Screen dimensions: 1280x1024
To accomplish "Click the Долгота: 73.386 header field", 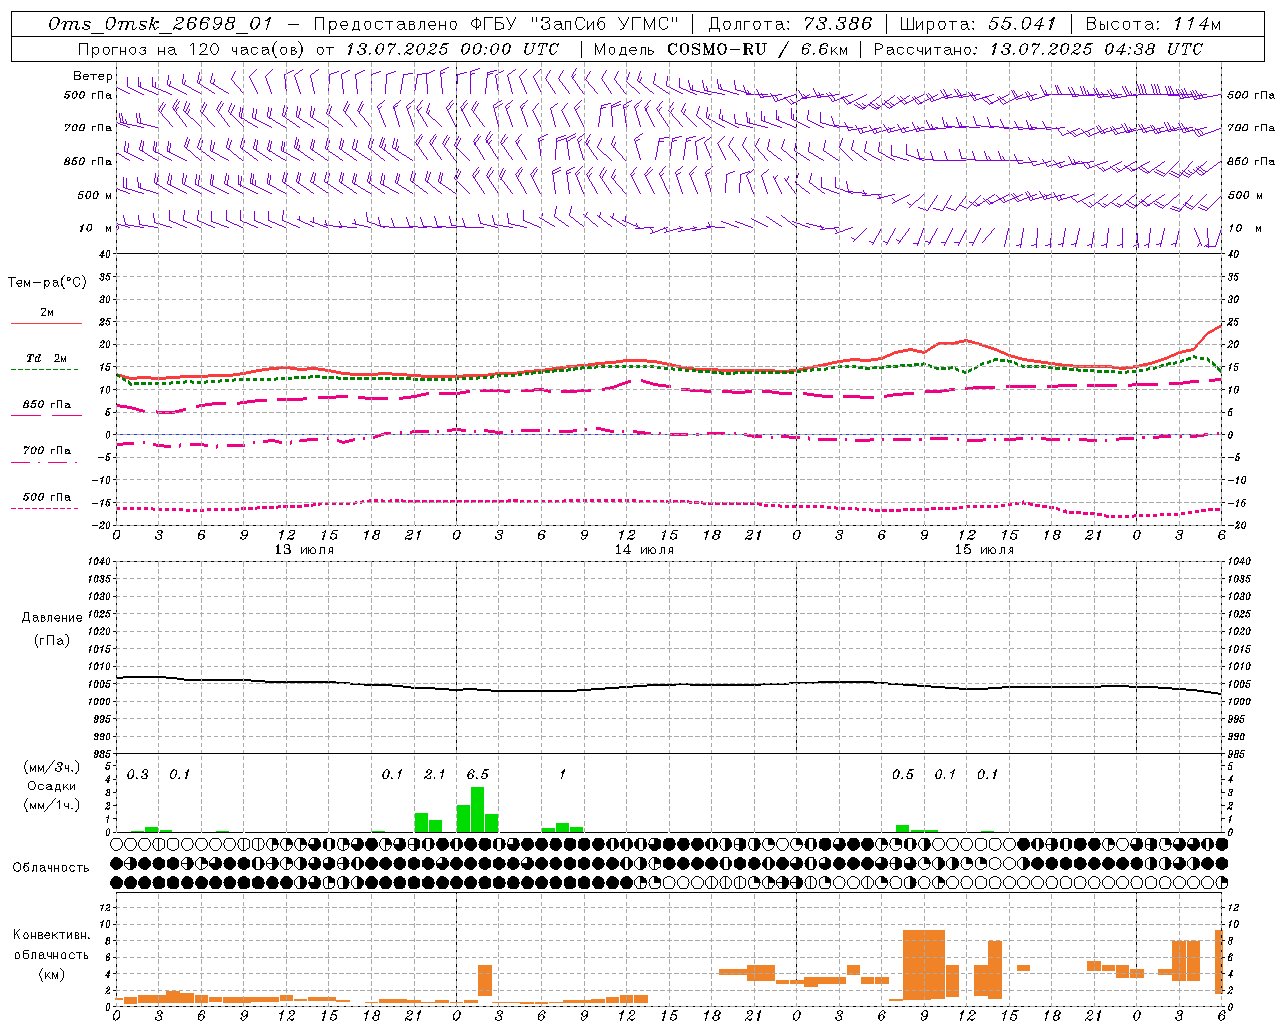I will point(790,24).
